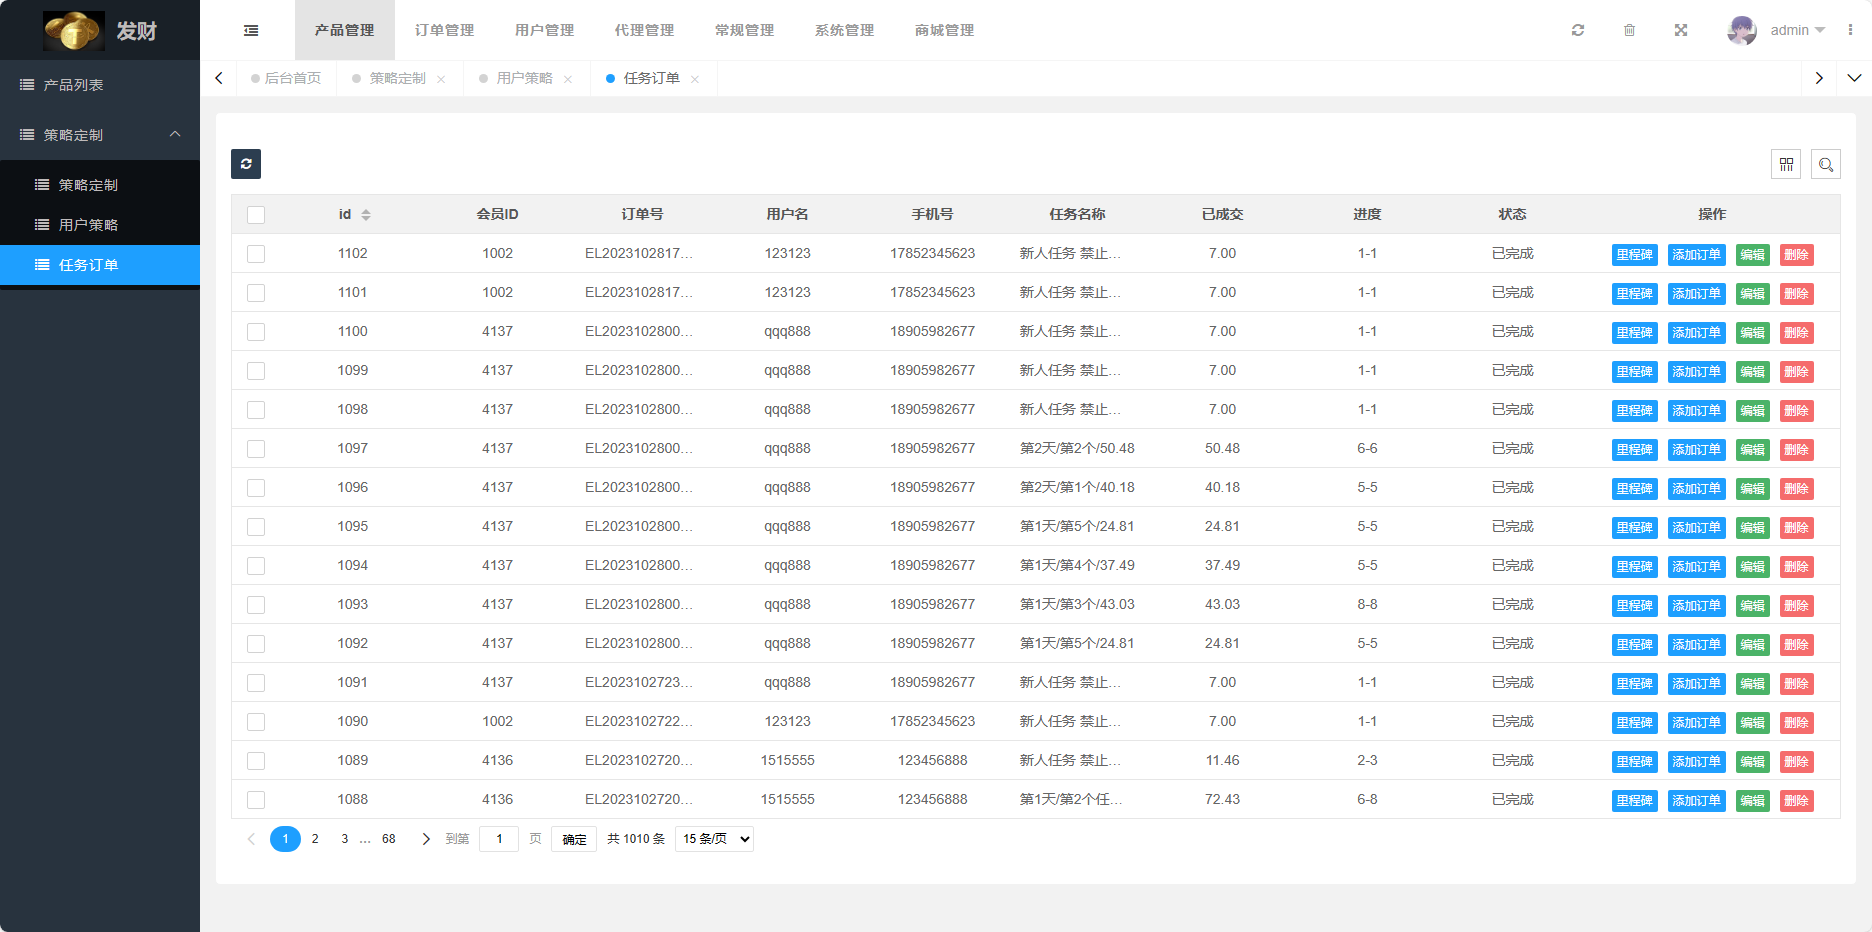The height and width of the screenshot is (932, 1872).
Task: Tick the select-all checkbox in the table header
Action: pyautogui.click(x=256, y=215)
